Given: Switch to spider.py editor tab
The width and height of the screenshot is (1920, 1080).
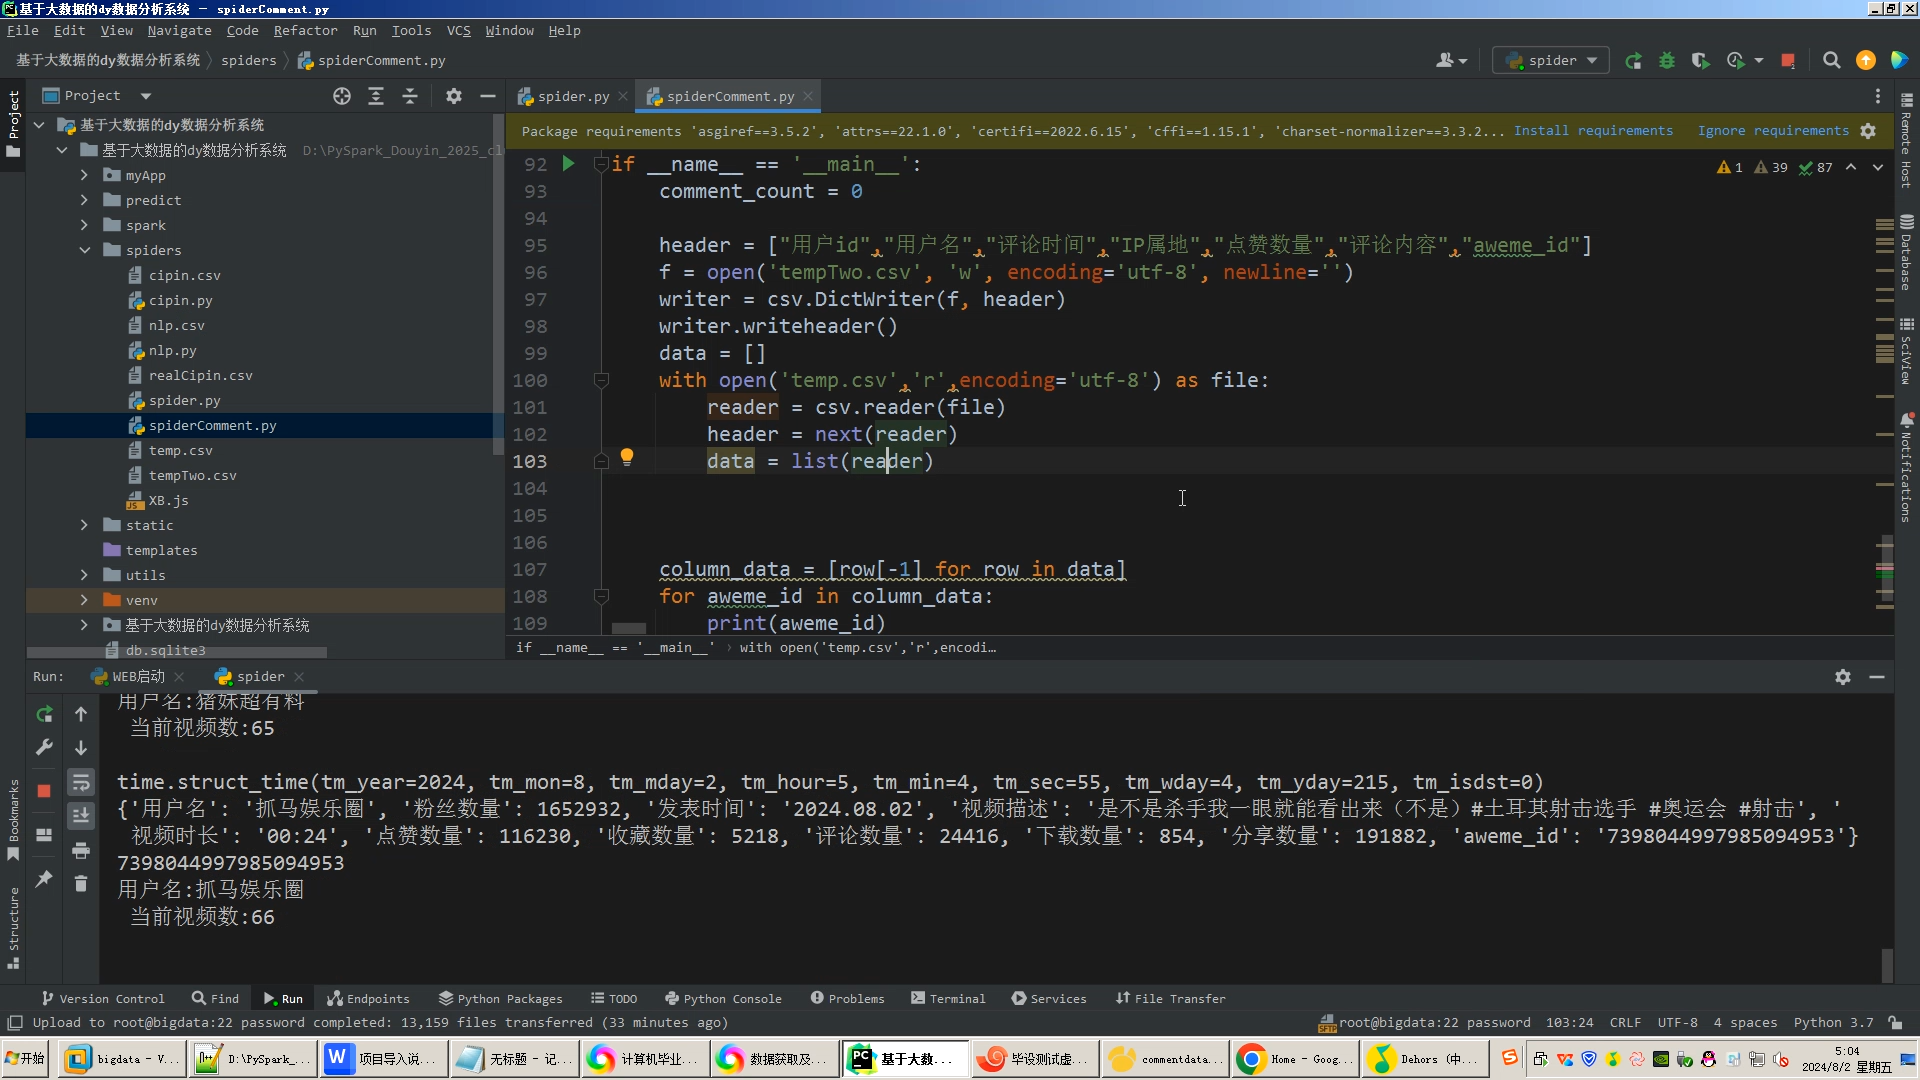Looking at the screenshot, I should [572, 96].
